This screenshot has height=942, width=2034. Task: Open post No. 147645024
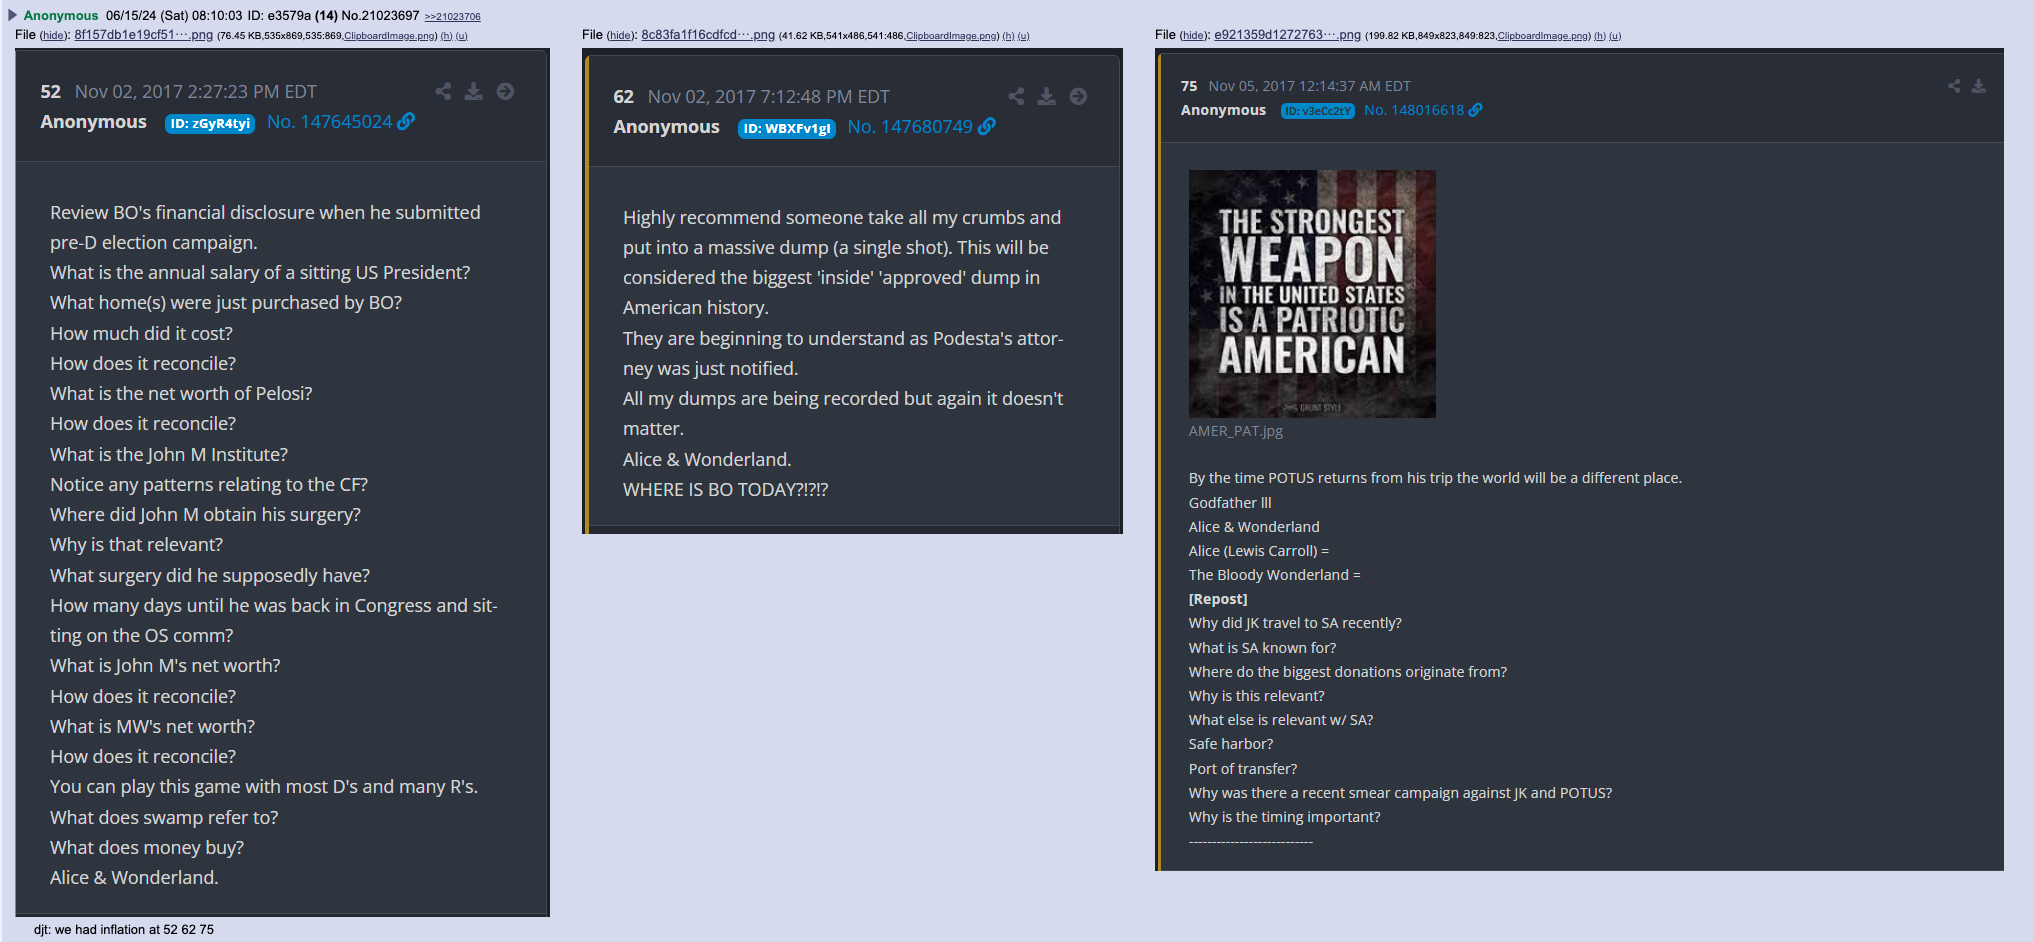point(329,121)
